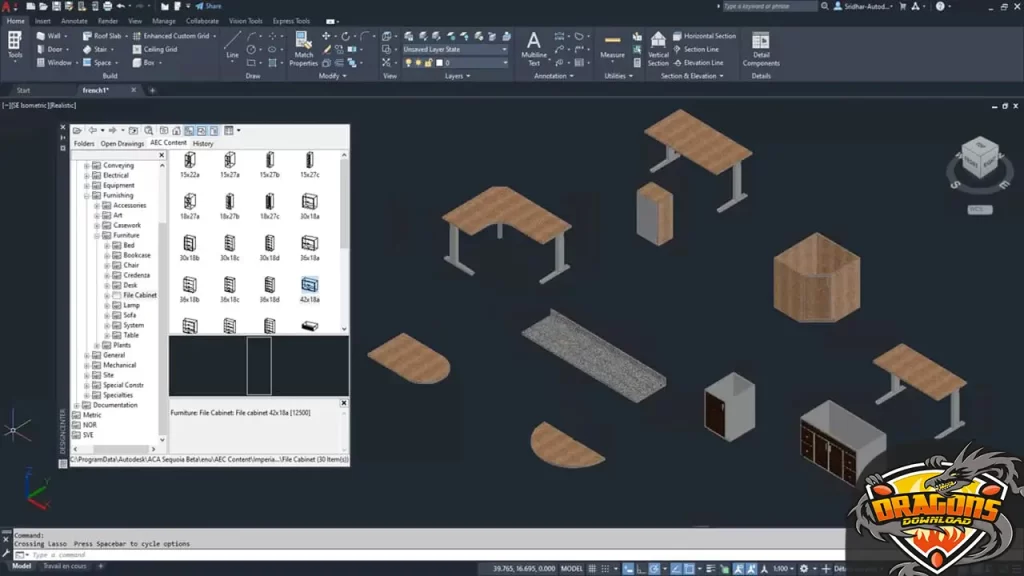Select the Ceiling Grid tool

tap(155, 49)
